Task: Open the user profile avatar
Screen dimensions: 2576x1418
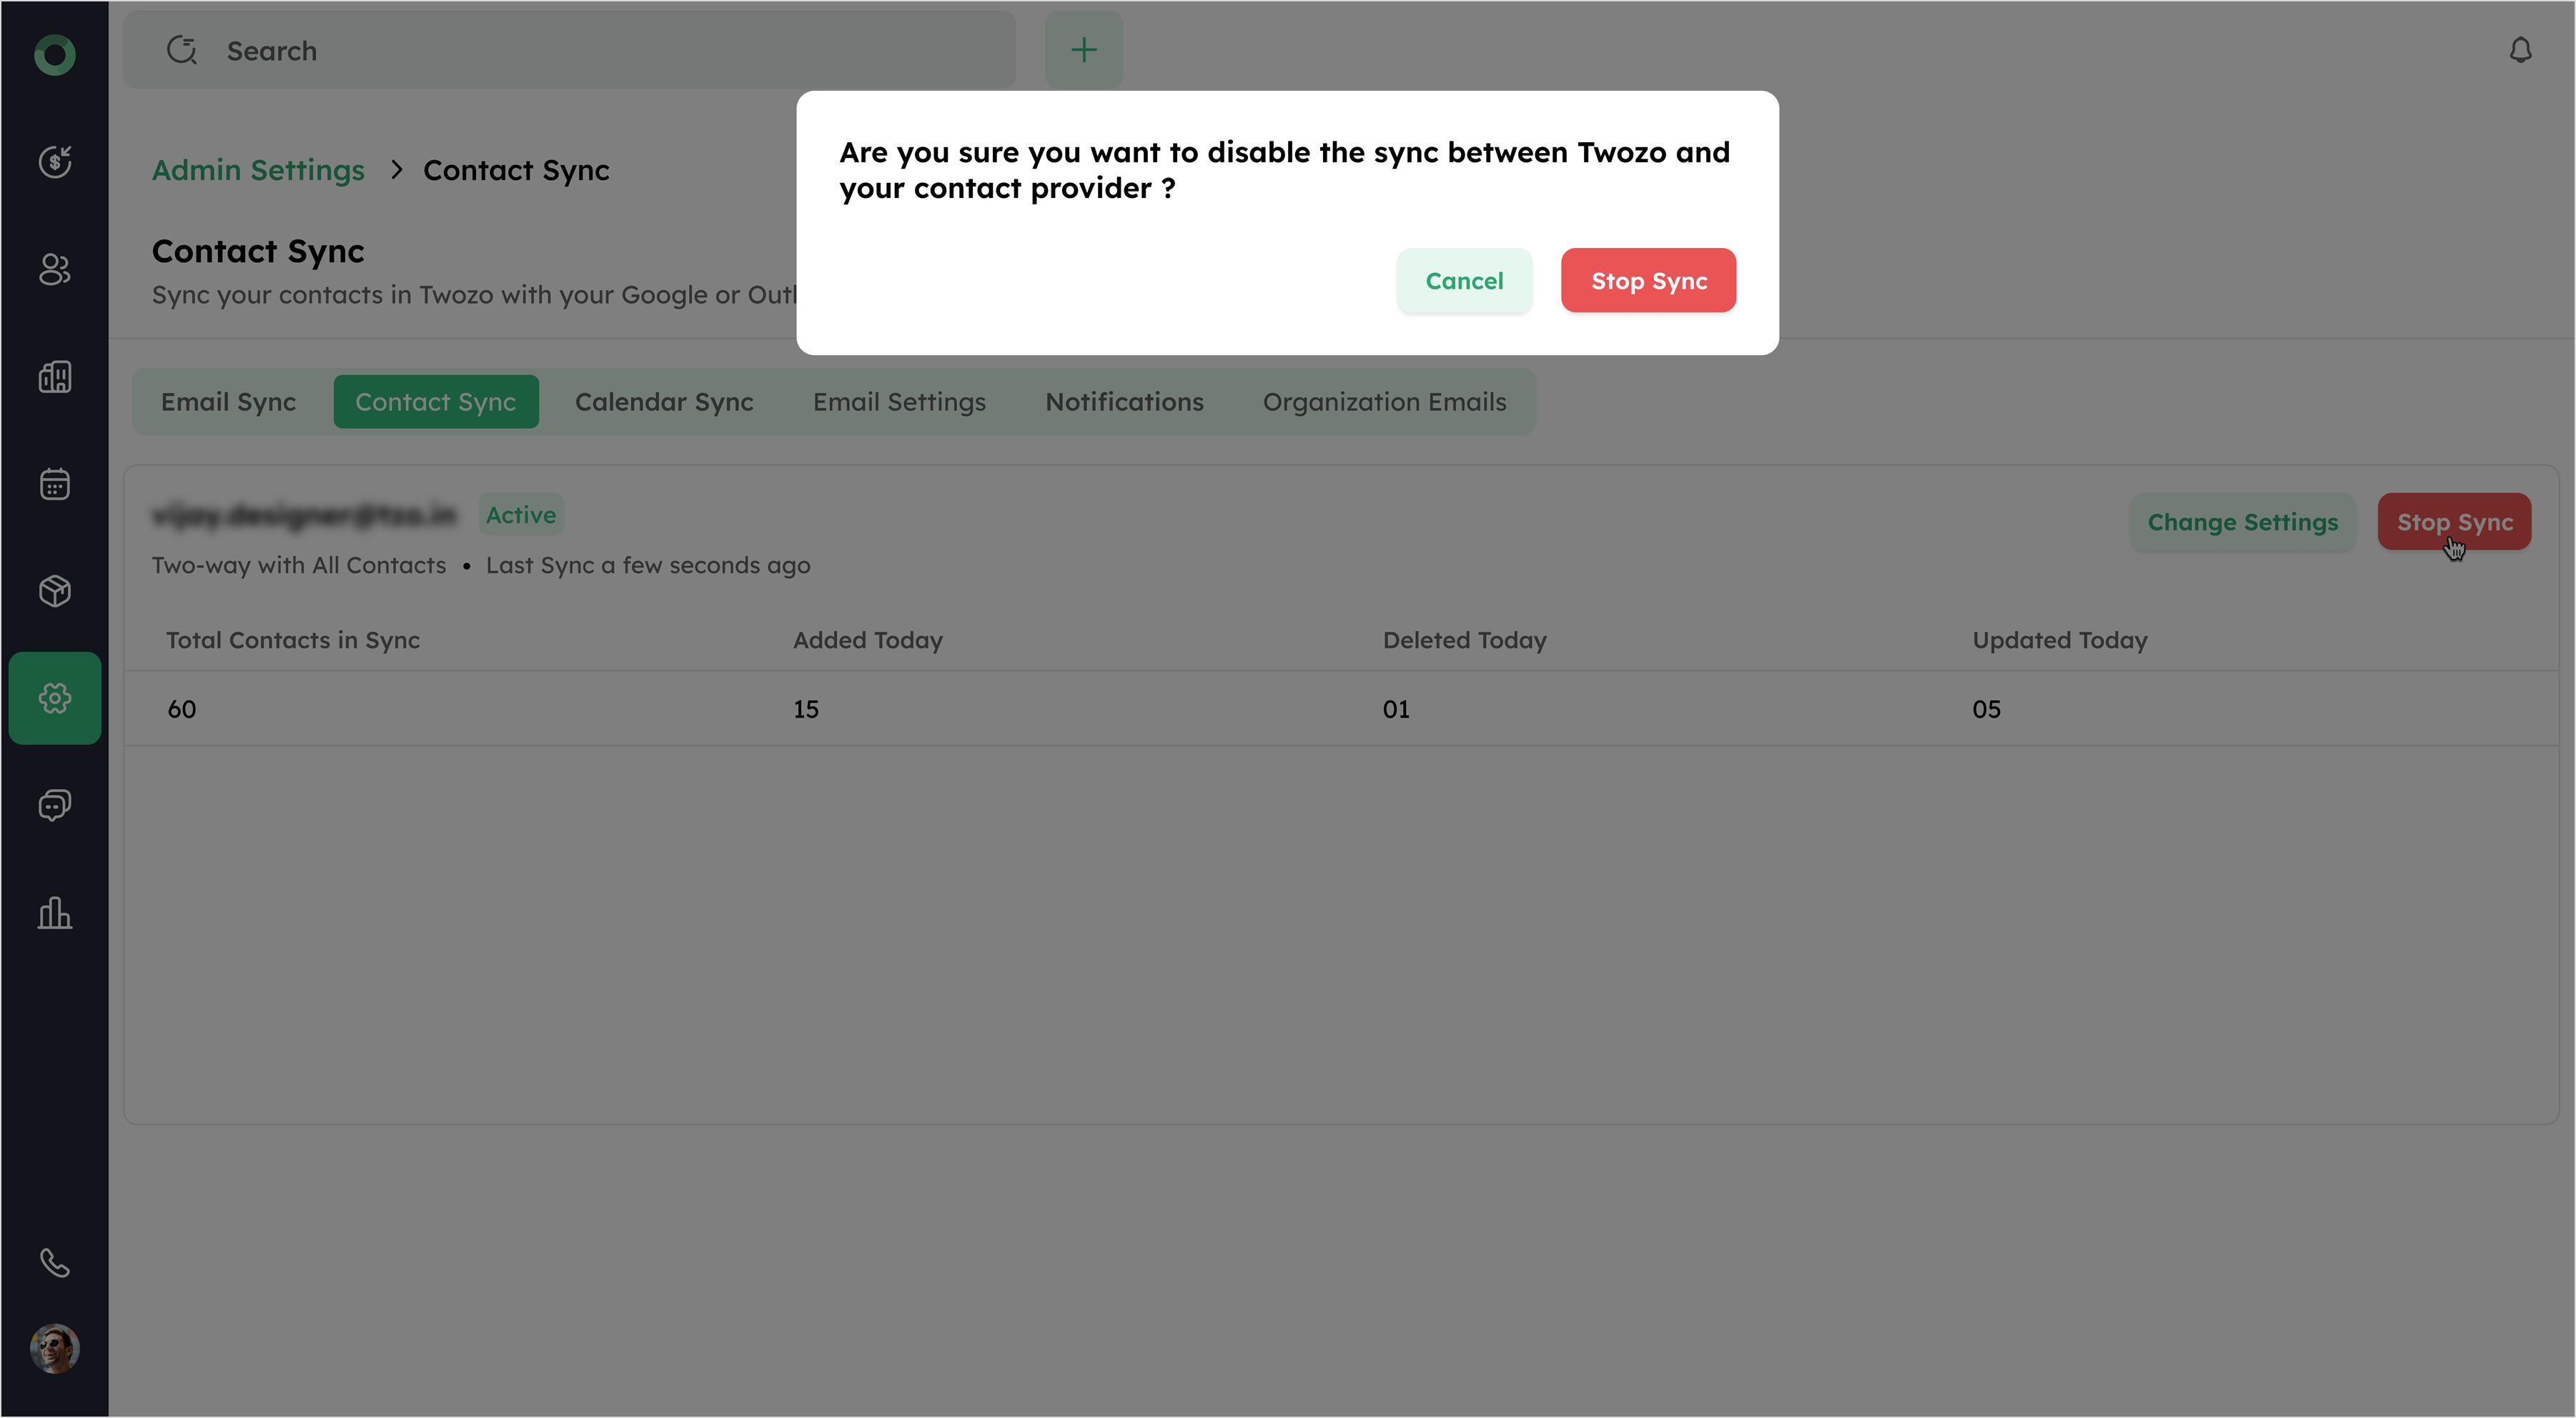Action: point(55,1349)
